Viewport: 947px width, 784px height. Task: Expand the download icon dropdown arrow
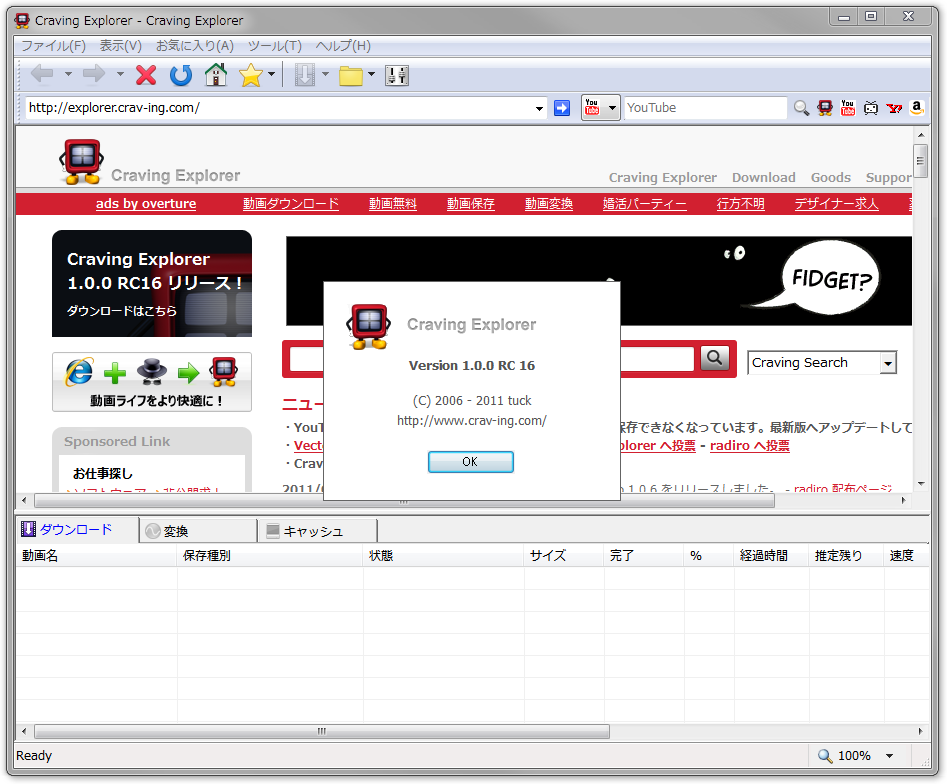point(326,74)
